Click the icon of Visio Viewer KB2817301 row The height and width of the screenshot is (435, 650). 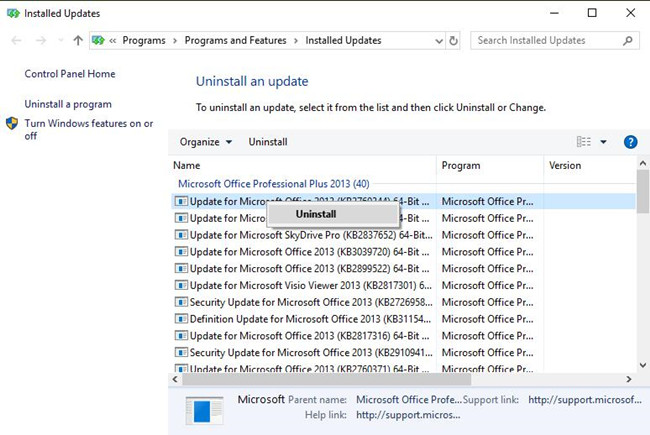tap(181, 286)
